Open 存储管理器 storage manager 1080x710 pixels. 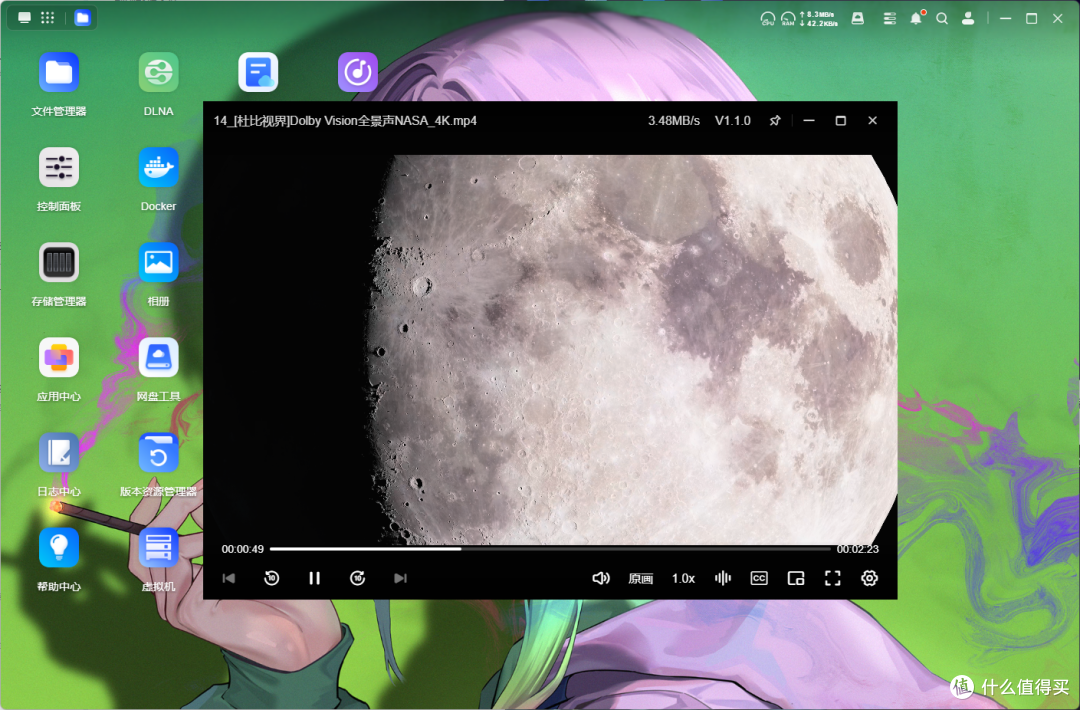[x=59, y=262]
